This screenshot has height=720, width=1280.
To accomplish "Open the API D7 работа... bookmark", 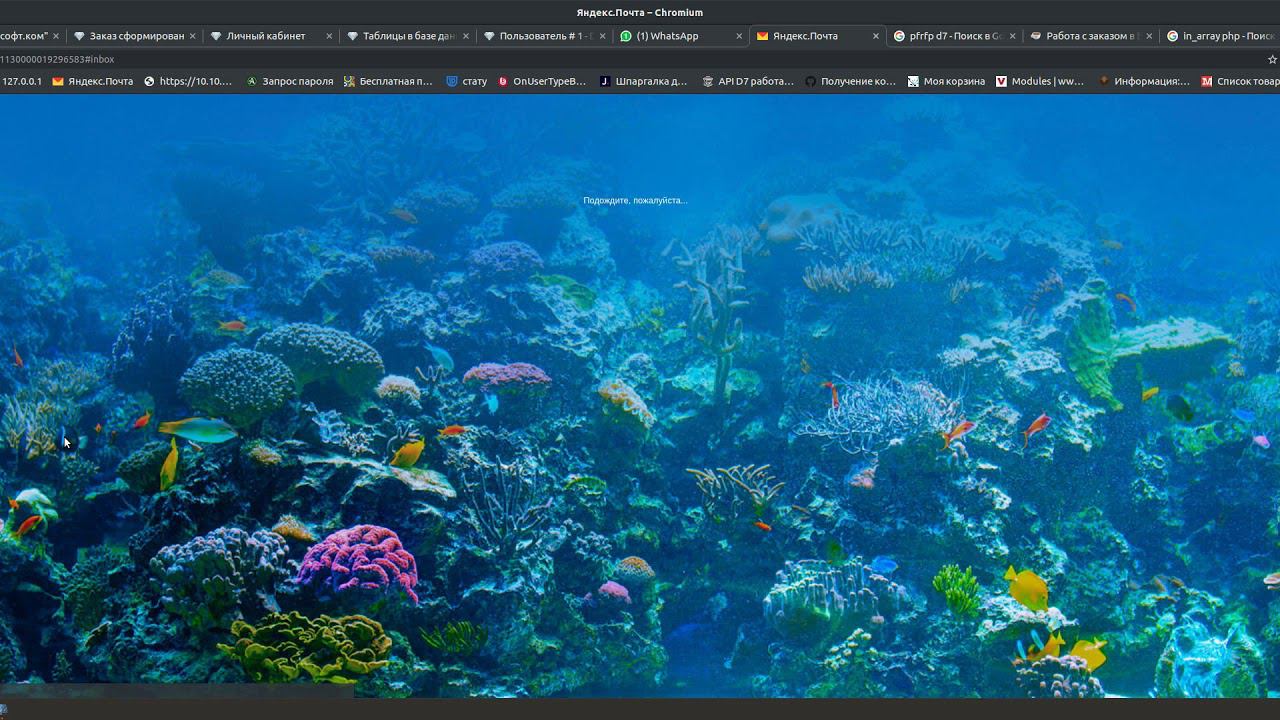I will click(747, 81).
